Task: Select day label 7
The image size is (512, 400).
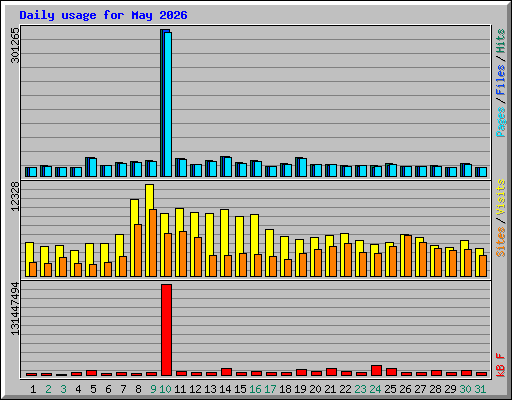Action: coord(123,389)
